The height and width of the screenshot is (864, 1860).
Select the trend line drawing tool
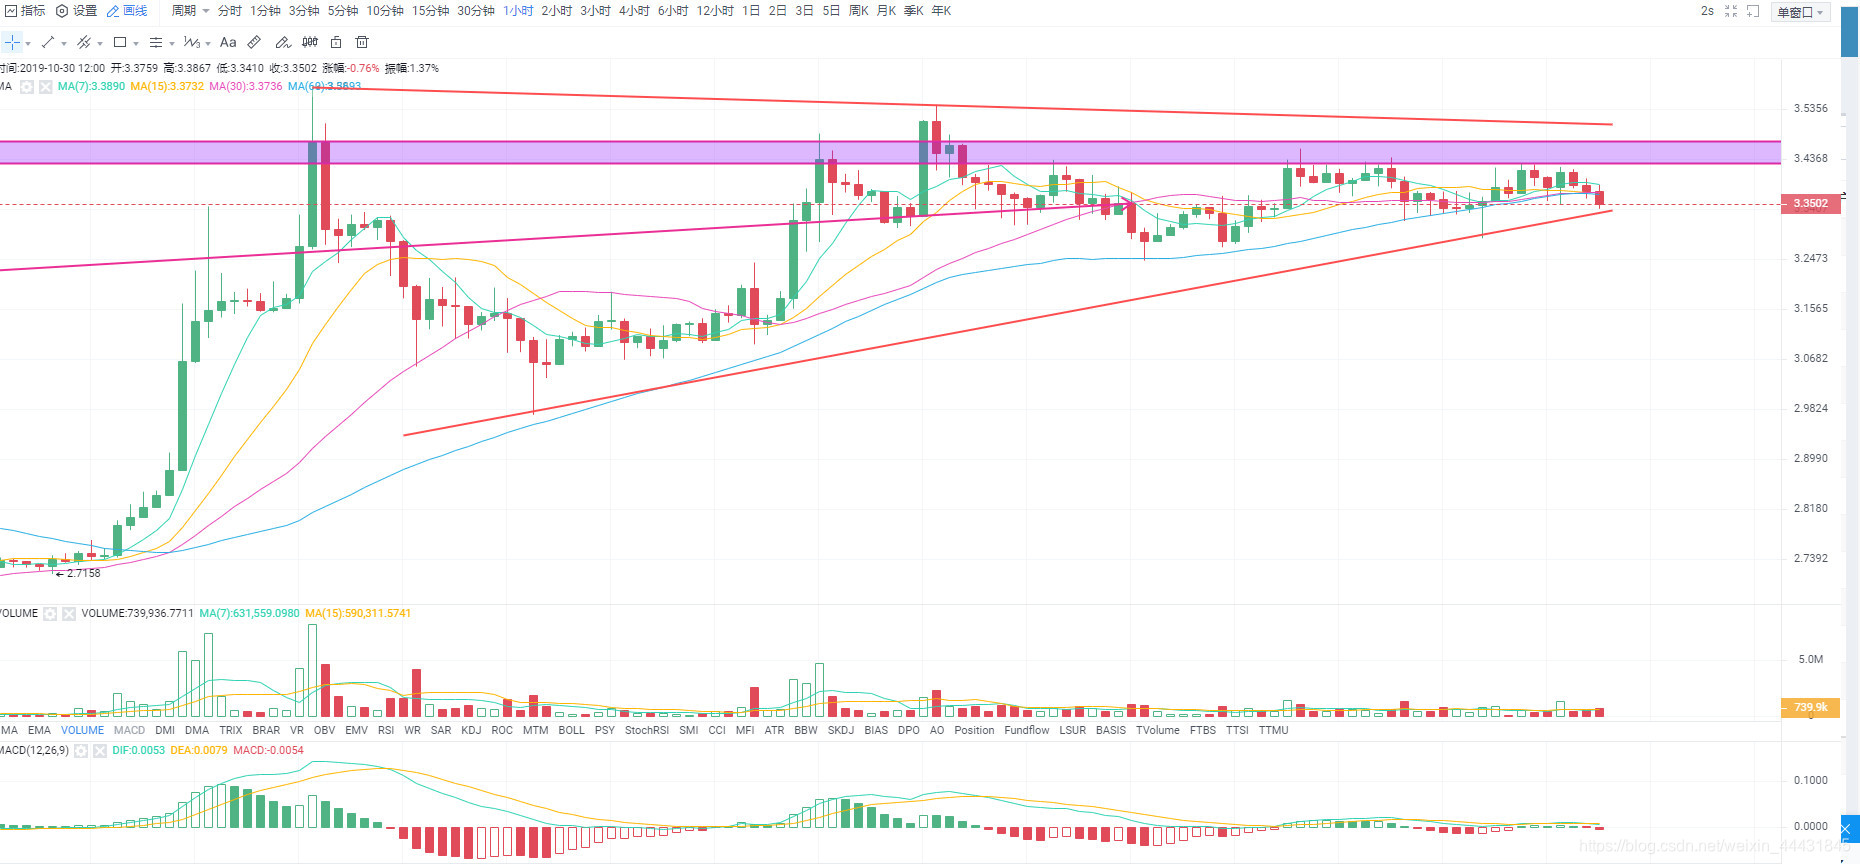[48, 42]
